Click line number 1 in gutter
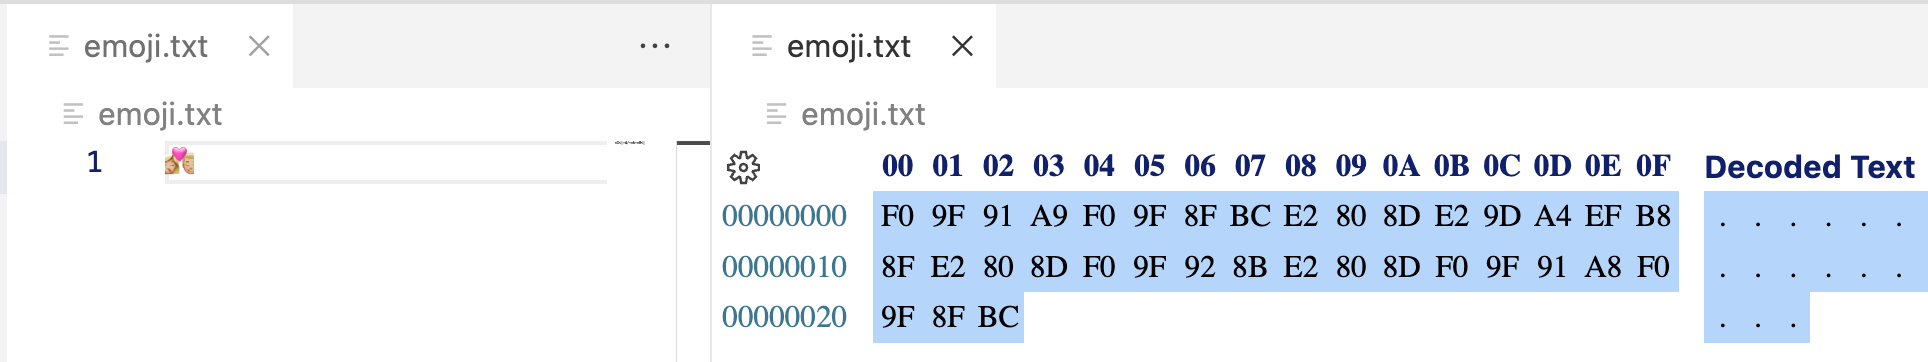The width and height of the screenshot is (1928, 362). pyautogui.click(x=95, y=162)
